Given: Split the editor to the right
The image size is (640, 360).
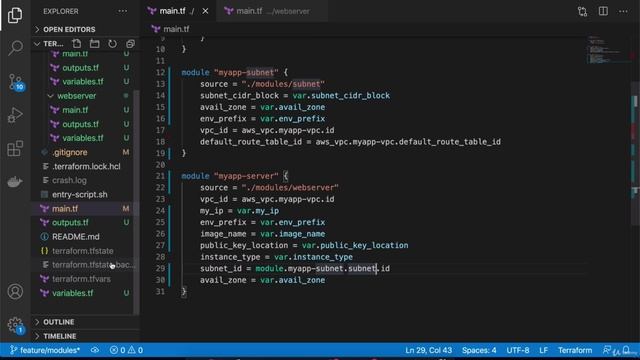Looking at the screenshot, I should pos(603,11).
